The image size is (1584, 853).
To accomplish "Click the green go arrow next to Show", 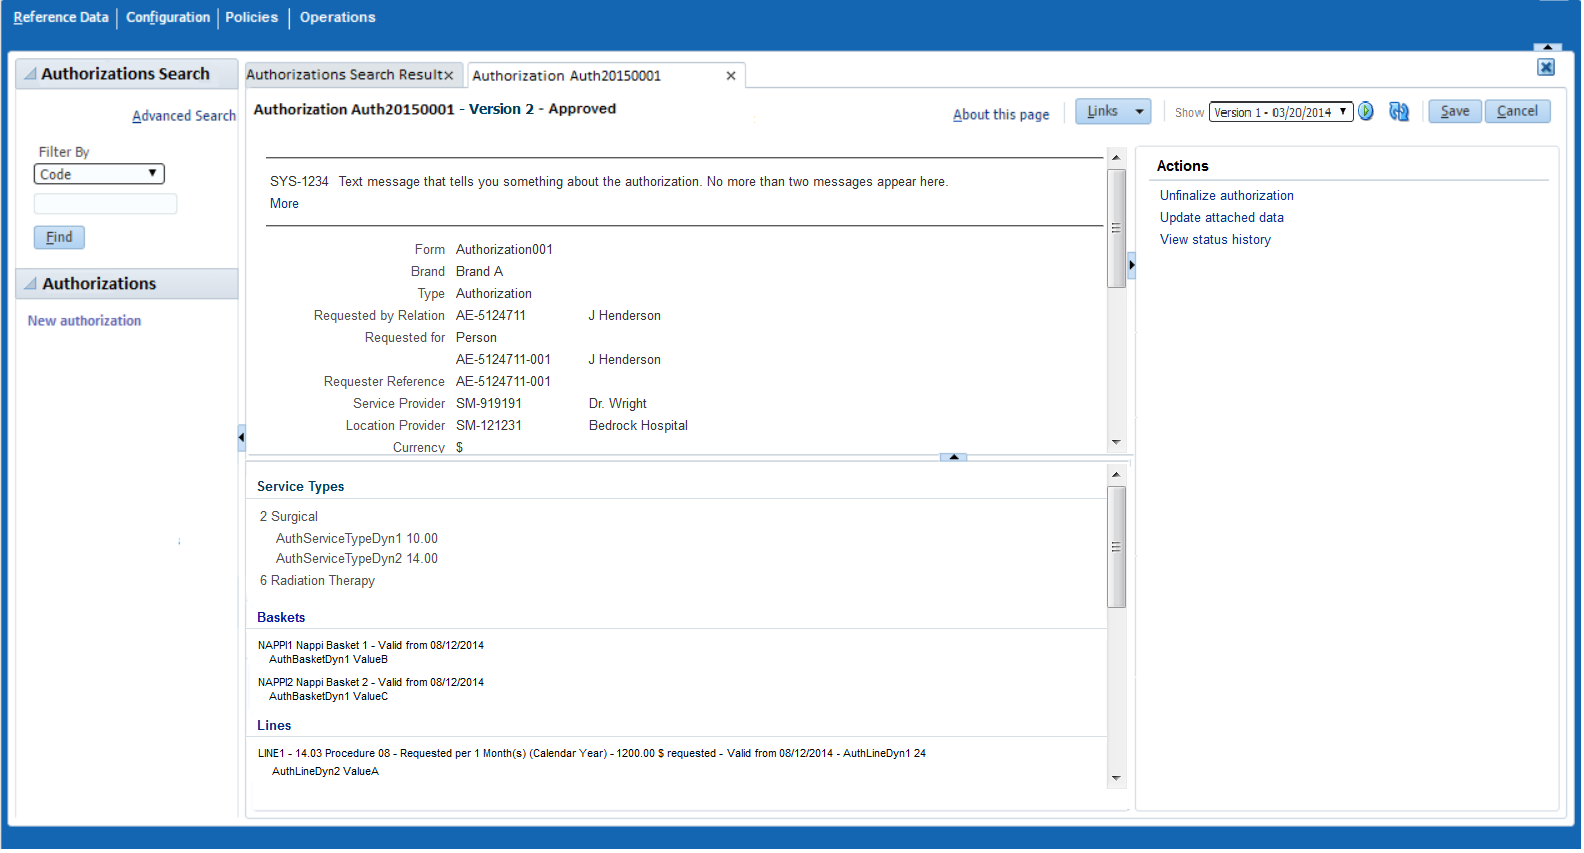I will click(x=1366, y=111).
